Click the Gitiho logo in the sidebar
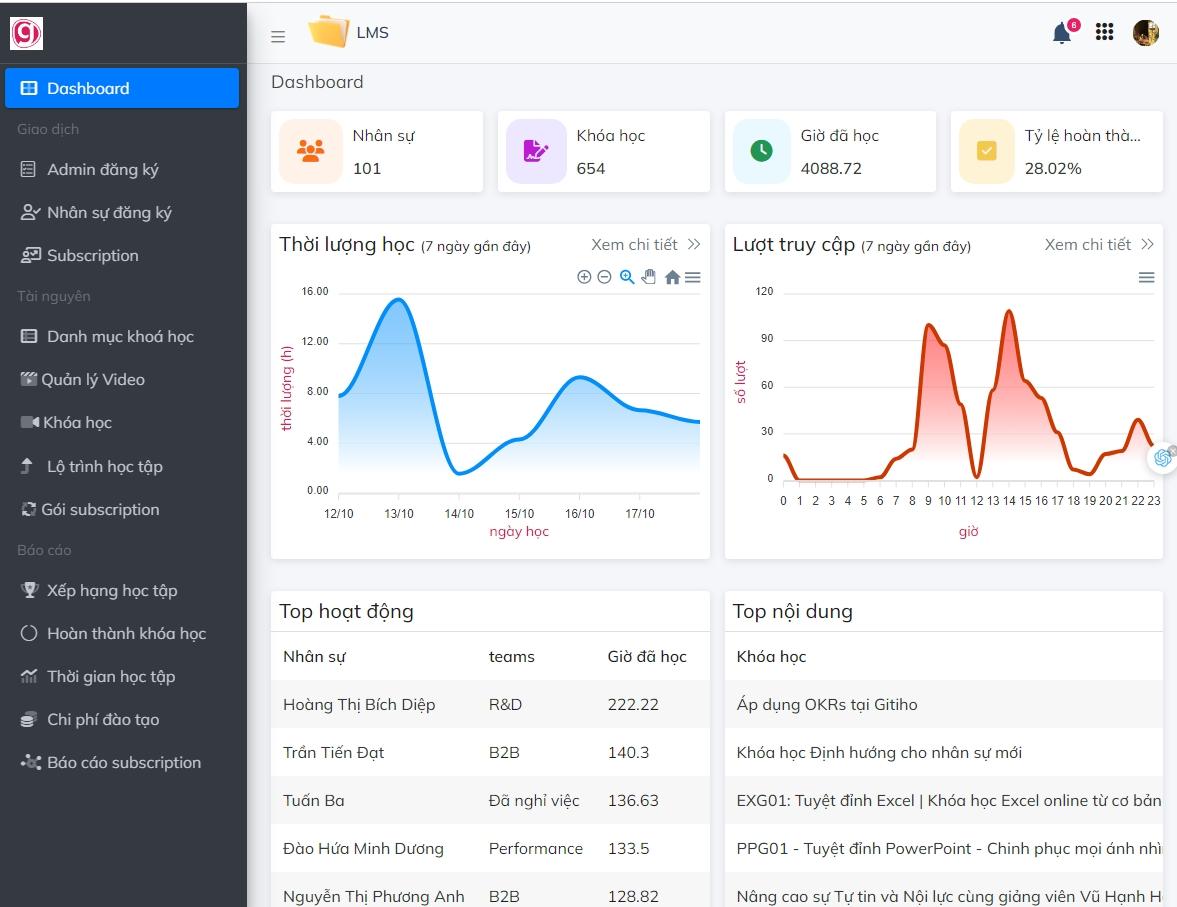1177x907 pixels. pyautogui.click(x=26, y=32)
